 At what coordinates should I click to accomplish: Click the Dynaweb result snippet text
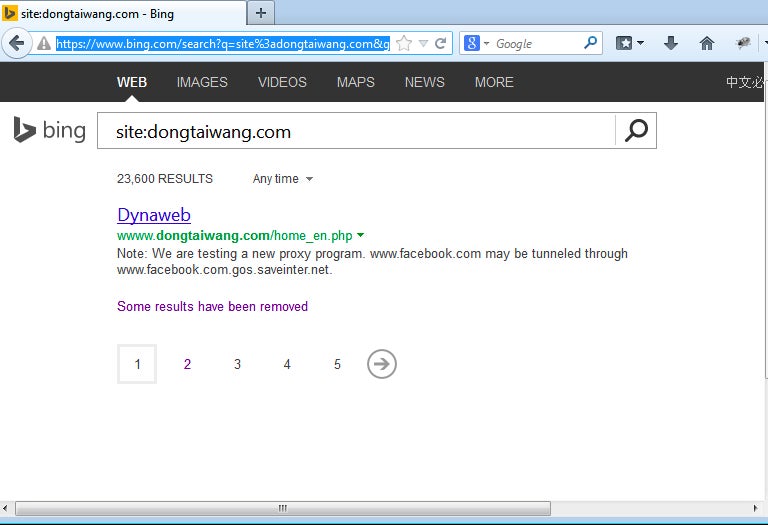pyautogui.click(x=372, y=262)
